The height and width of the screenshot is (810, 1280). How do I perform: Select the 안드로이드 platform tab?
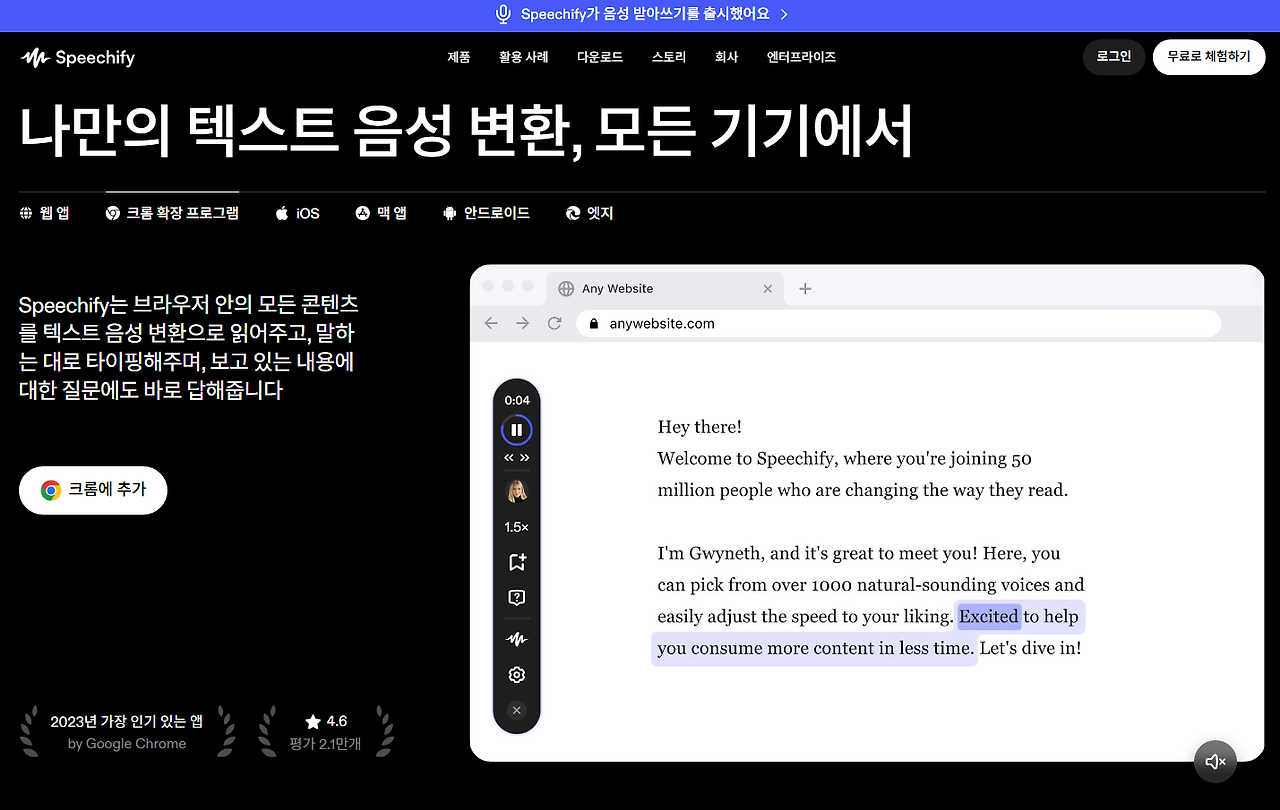[486, 213]
